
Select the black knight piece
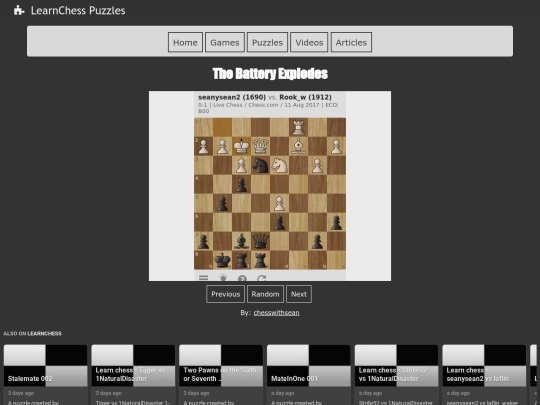coord(260,165)
